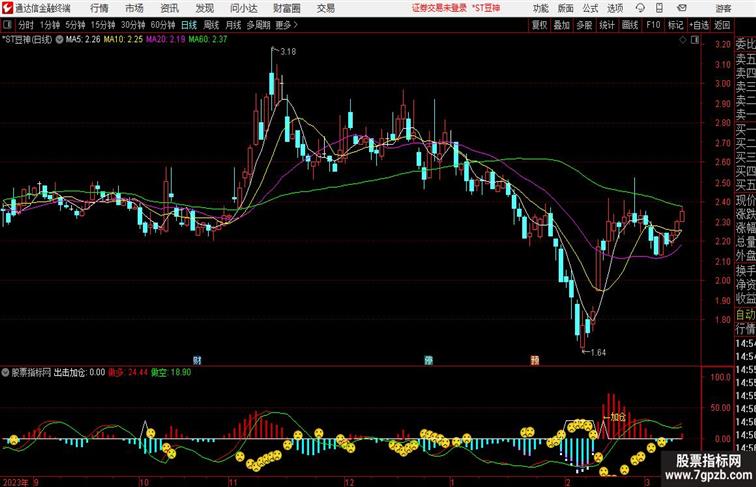Click the Tongdaxin red logo icon
Viewport: 756px width, 487px height.
click(x=7, y=8)
